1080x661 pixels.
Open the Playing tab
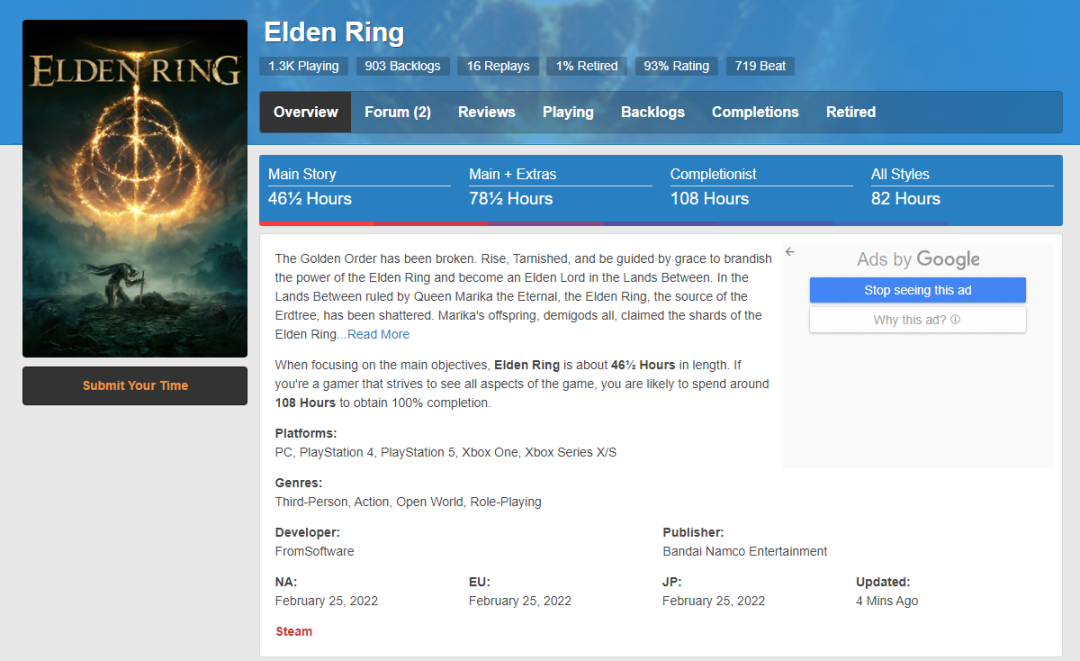568,112
